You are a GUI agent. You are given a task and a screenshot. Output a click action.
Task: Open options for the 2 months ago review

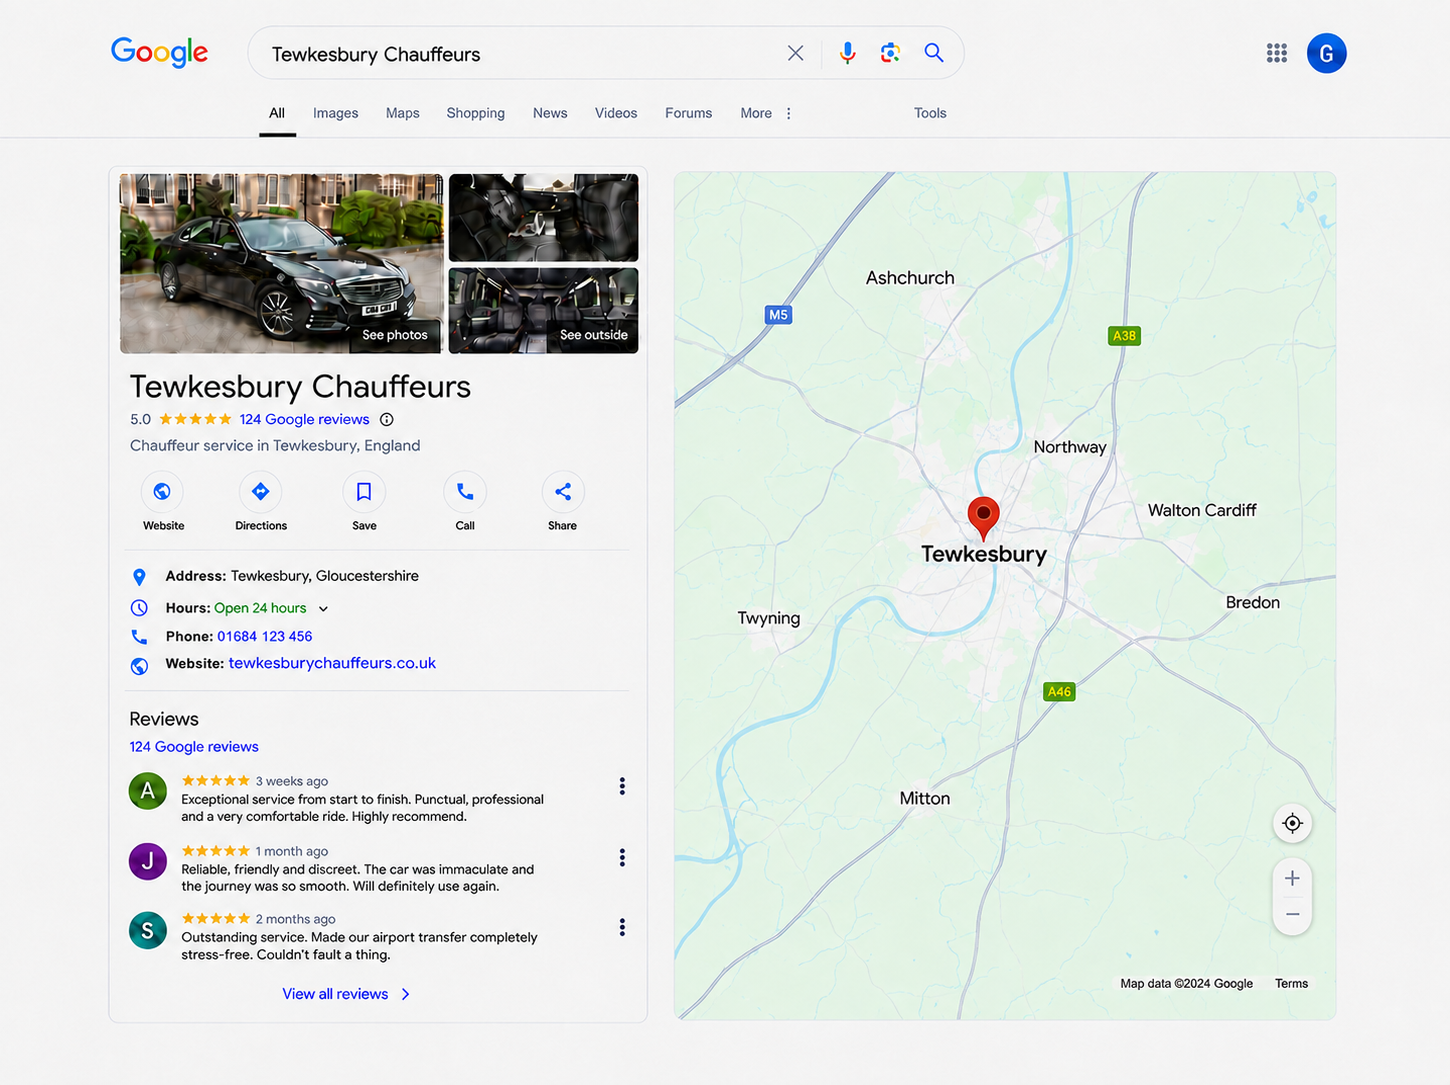(x=622, y=928)
